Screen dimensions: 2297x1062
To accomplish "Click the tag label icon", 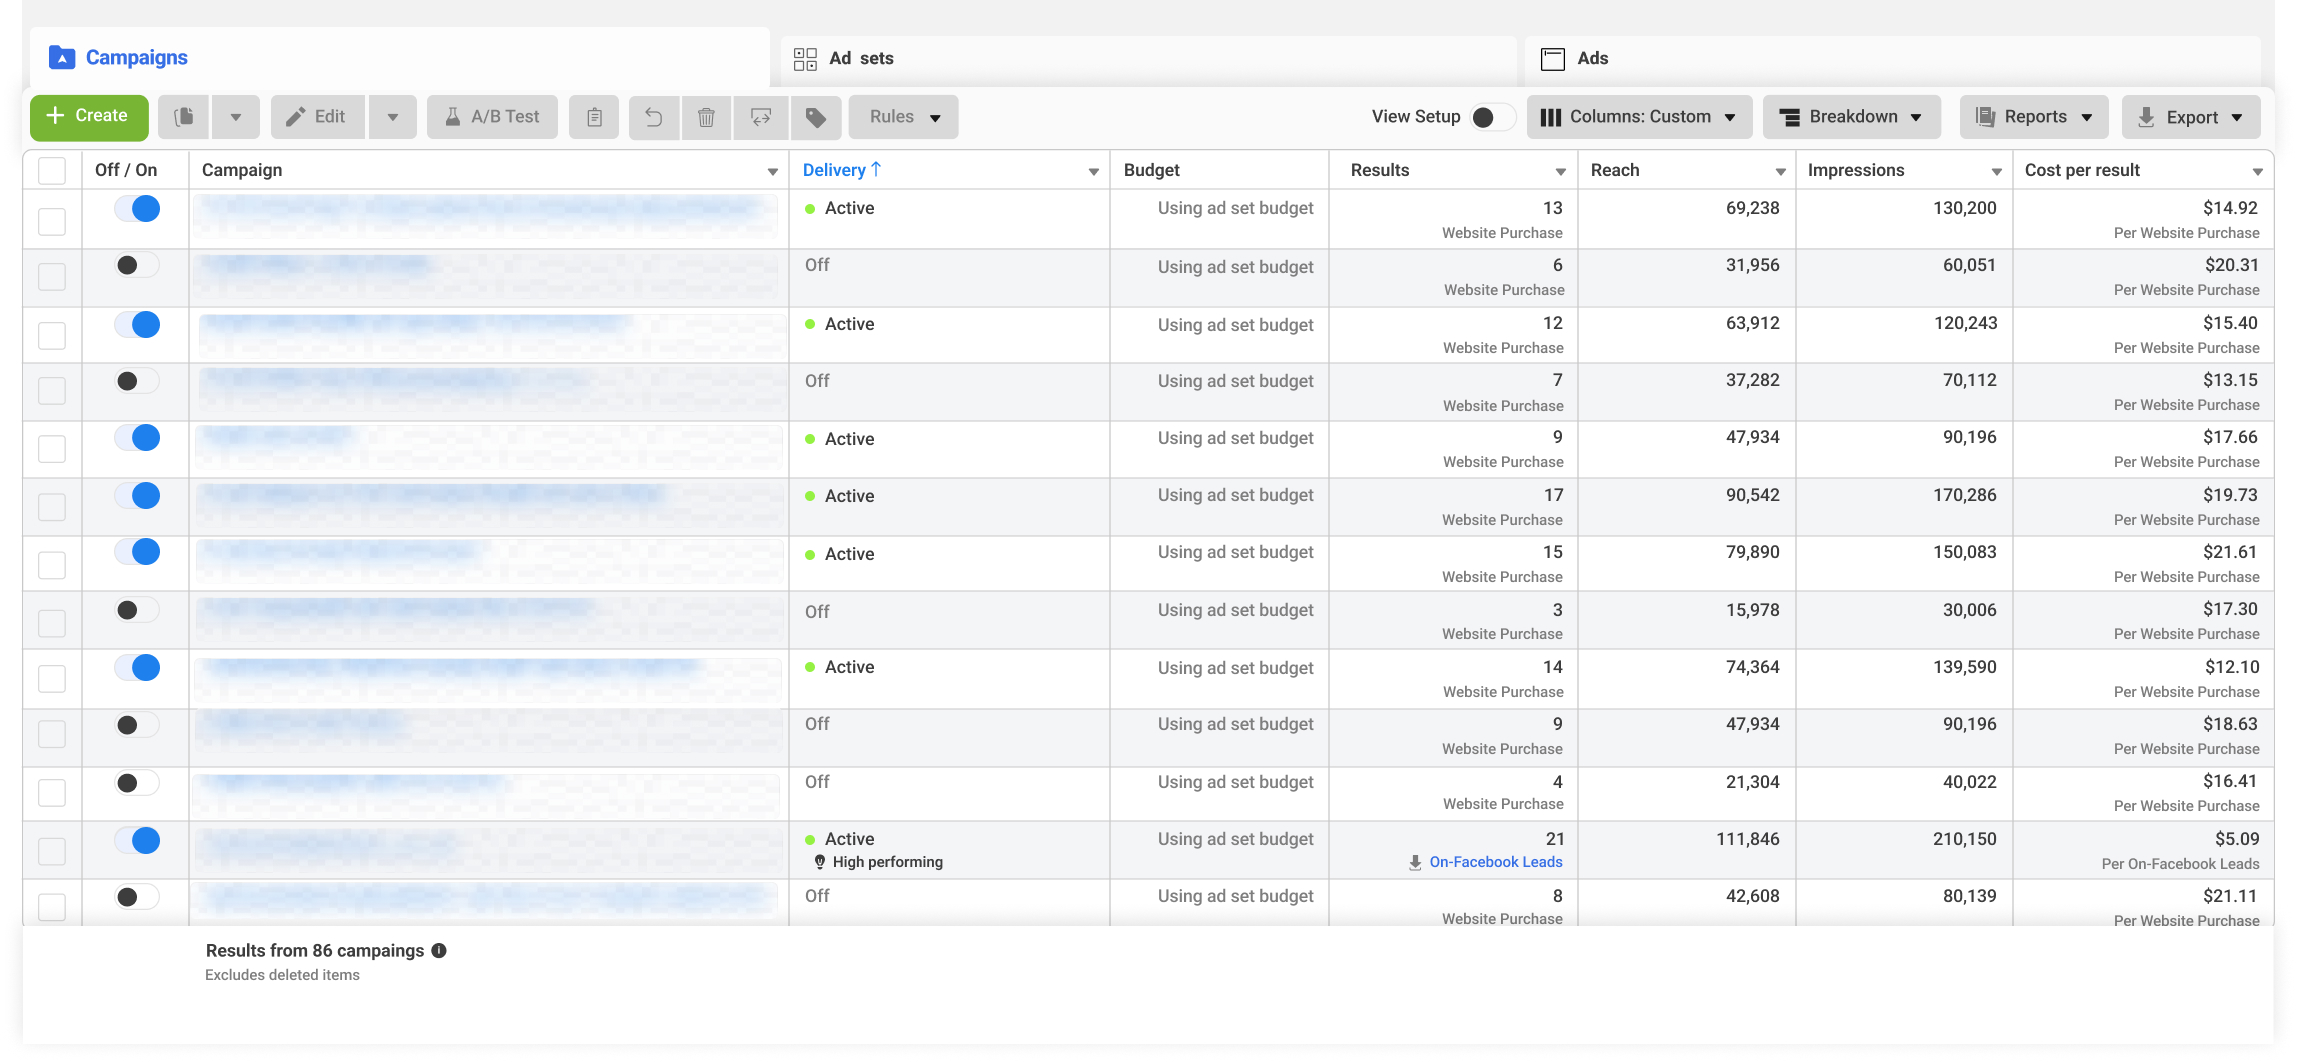I will point(816,117).
